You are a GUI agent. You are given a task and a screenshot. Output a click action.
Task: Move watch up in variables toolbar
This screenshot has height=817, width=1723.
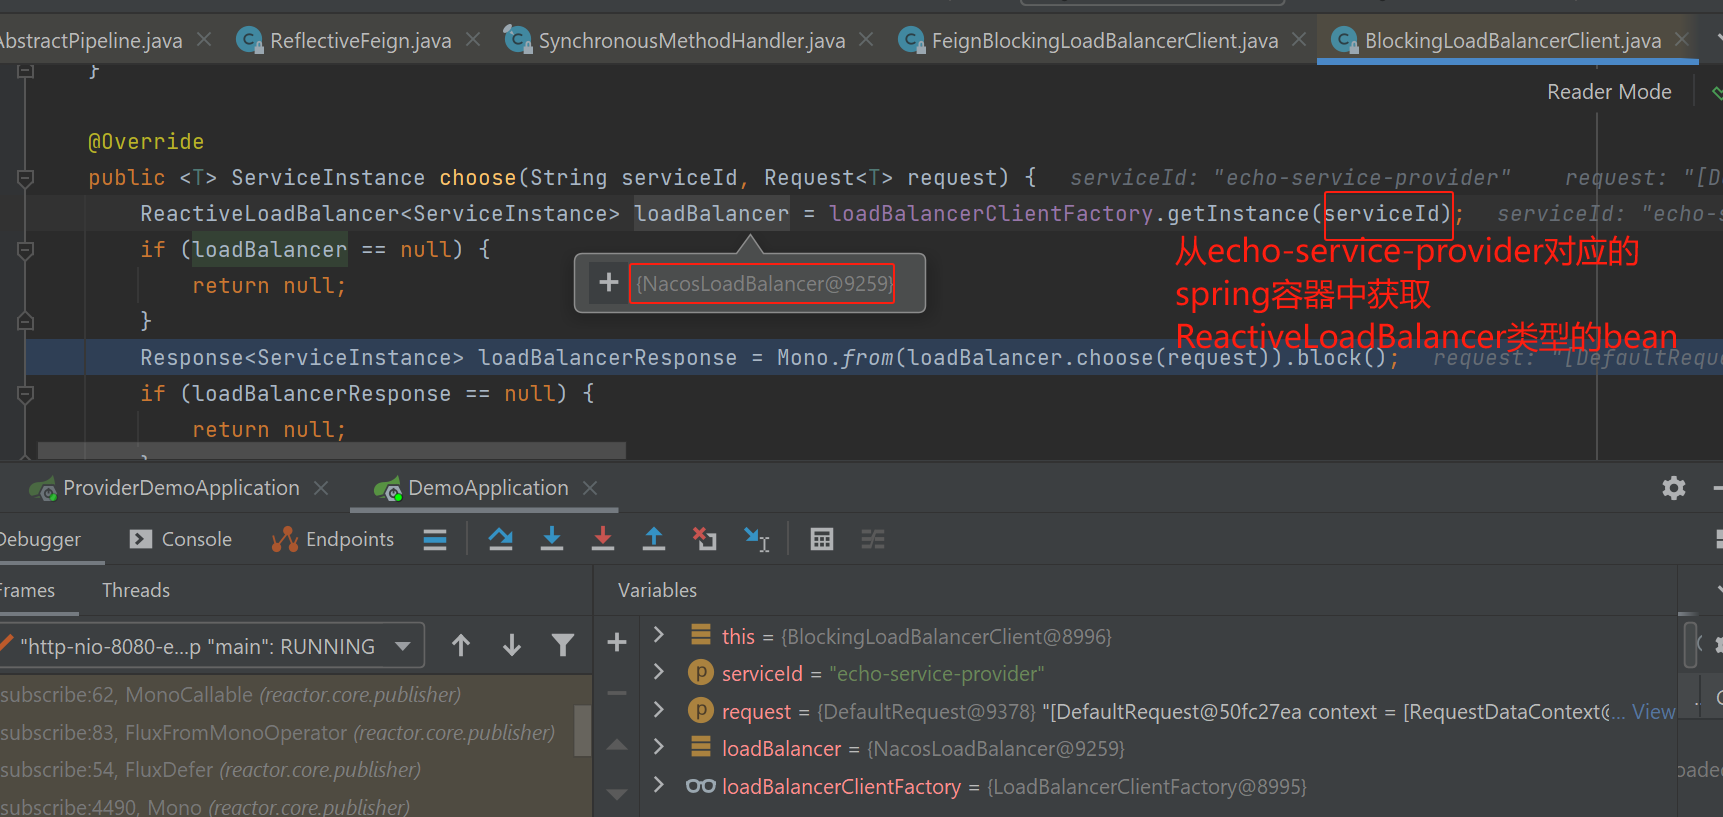(616, 745)
